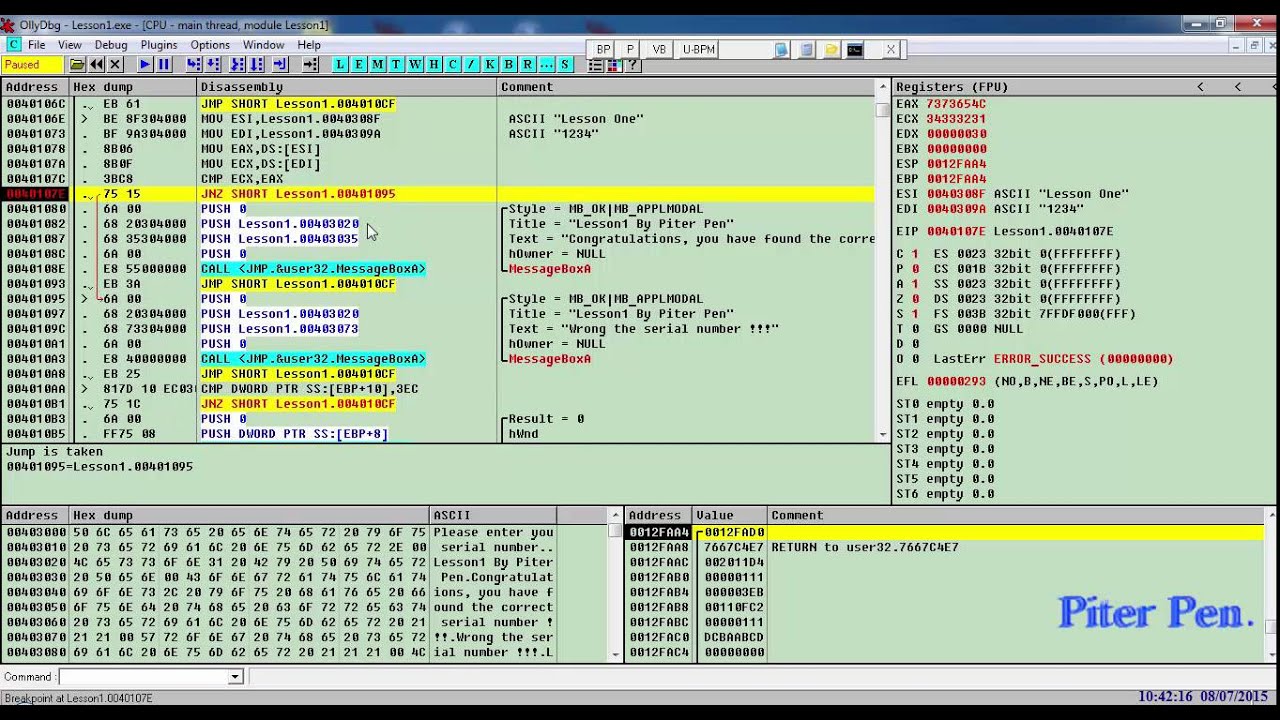This screenshot has height=720, width=1280.
Task: Click the Command input field
Action: coord(144,677)
